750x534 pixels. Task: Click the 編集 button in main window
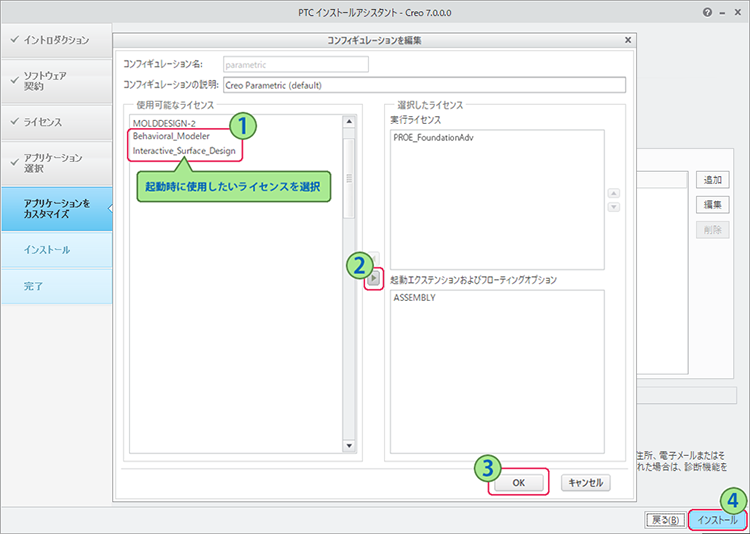coord(712,205)
